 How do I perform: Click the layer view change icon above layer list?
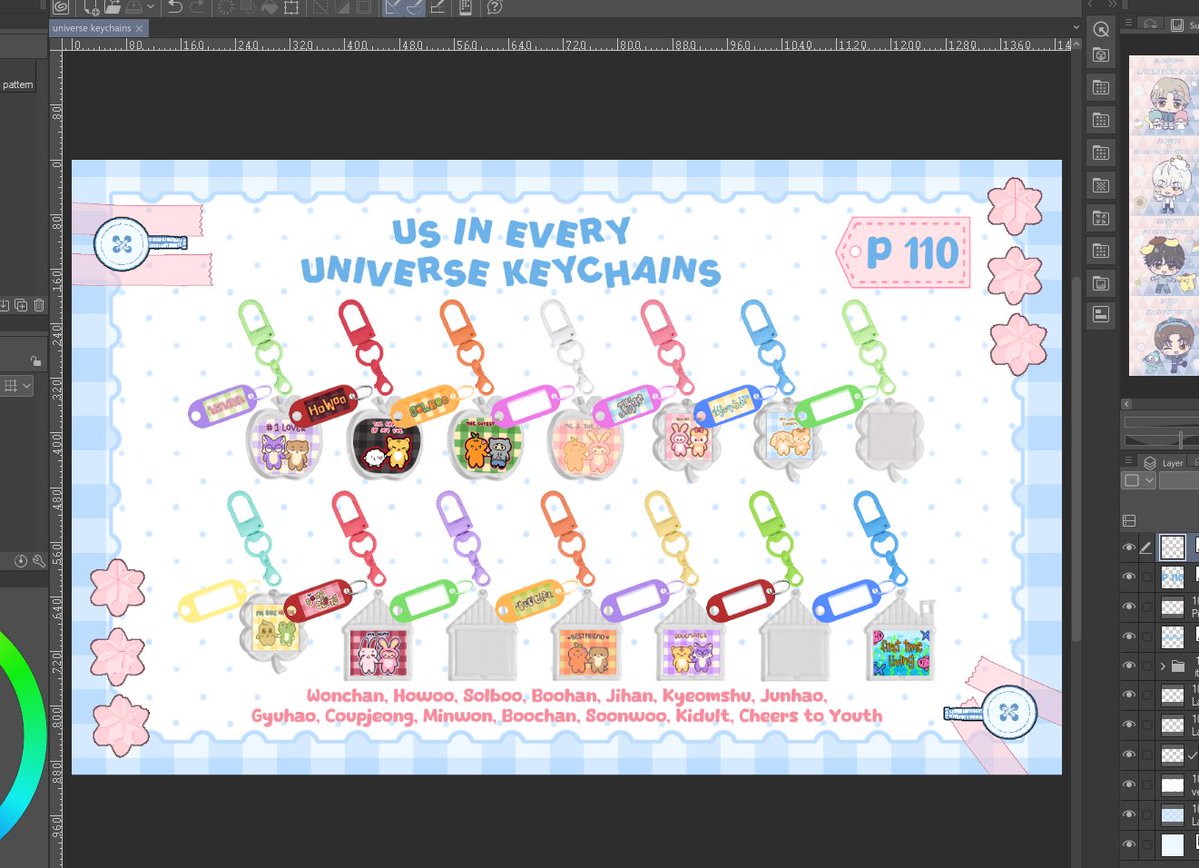point(1129,521)
